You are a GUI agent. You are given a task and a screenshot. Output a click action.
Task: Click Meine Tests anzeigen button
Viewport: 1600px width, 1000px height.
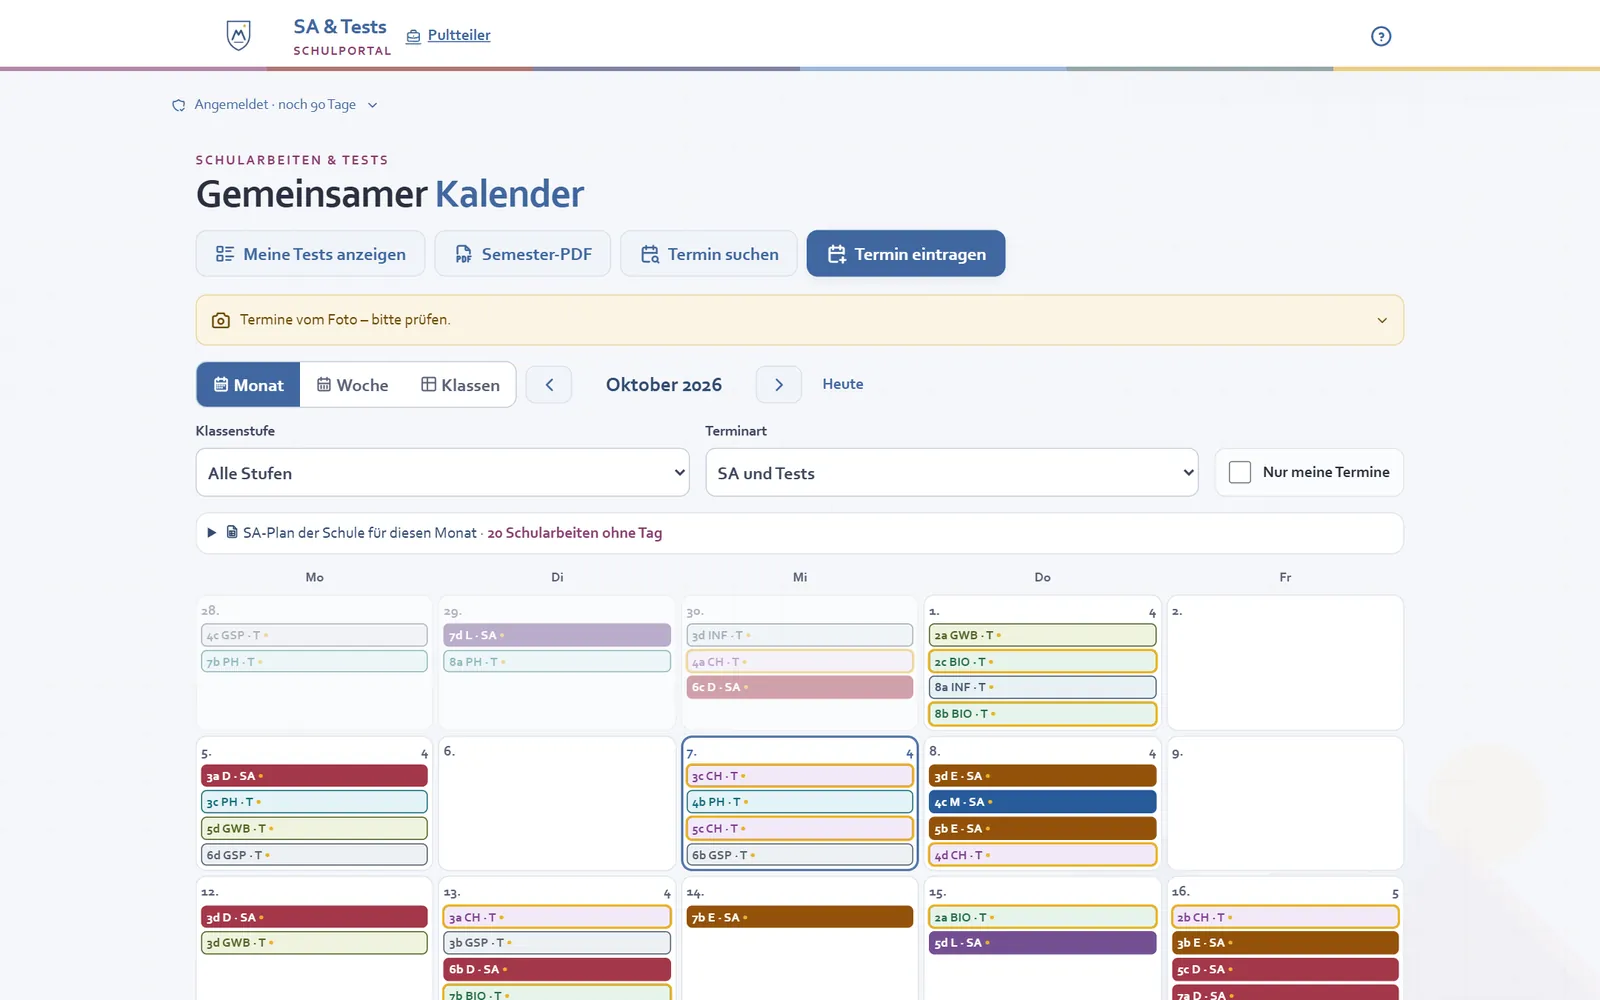pyautogui.click(x=311, y=254)
